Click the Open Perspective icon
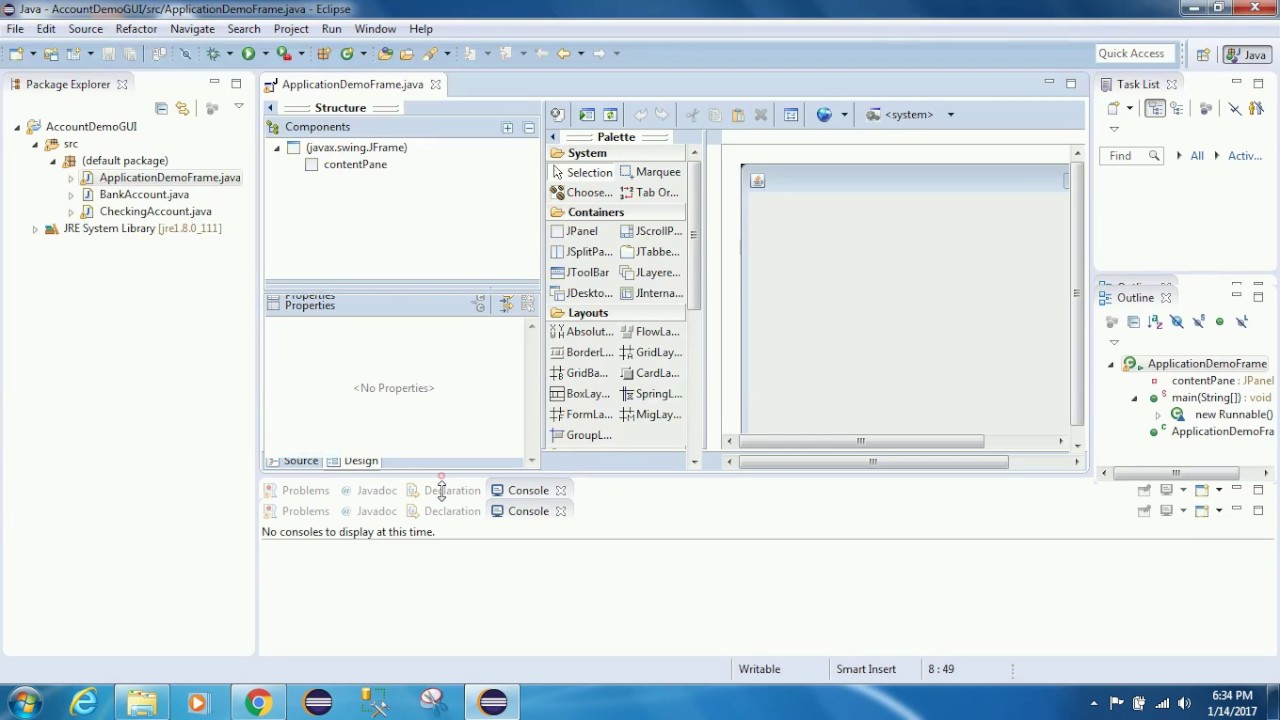 pyautogui.click(x=1203, y=54)
